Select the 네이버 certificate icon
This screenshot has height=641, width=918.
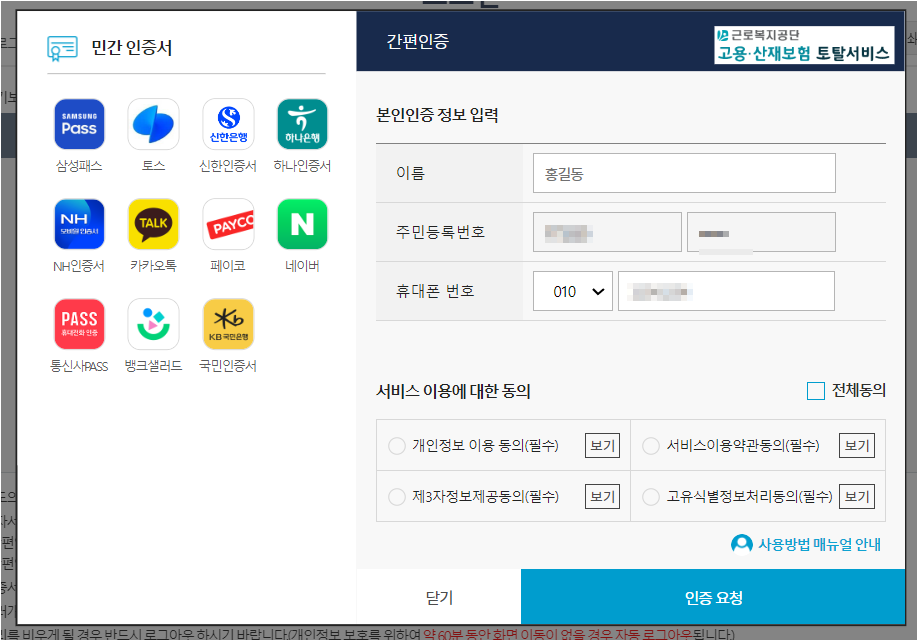point(302,223)
